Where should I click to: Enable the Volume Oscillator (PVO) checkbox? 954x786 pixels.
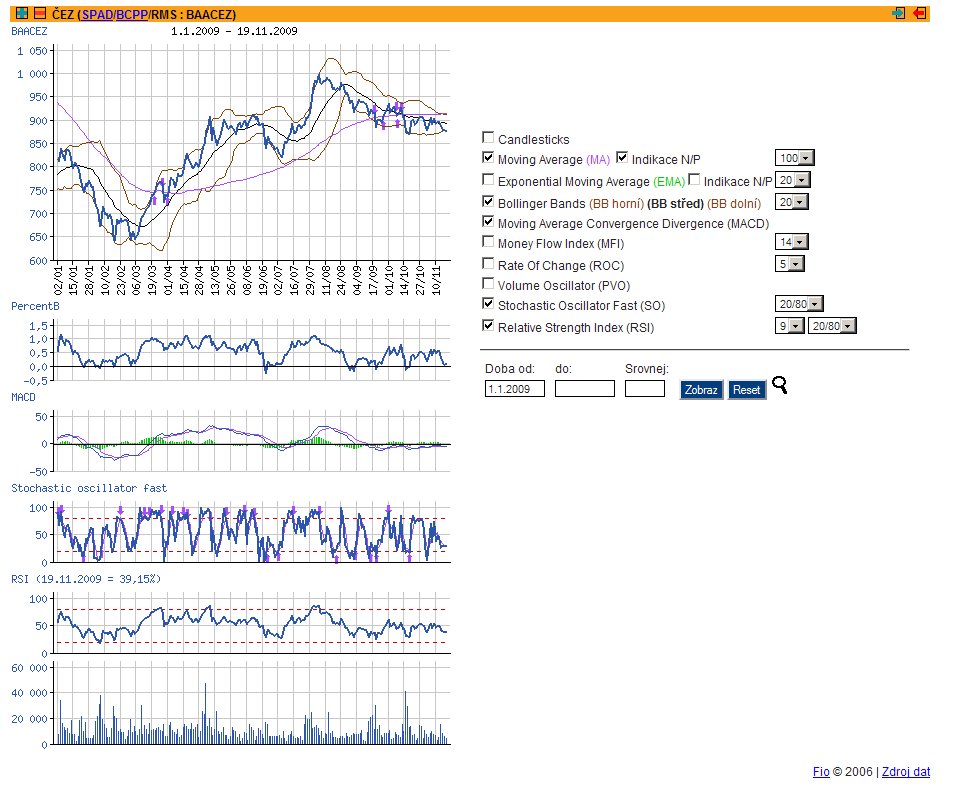click(x=488, y=285)
